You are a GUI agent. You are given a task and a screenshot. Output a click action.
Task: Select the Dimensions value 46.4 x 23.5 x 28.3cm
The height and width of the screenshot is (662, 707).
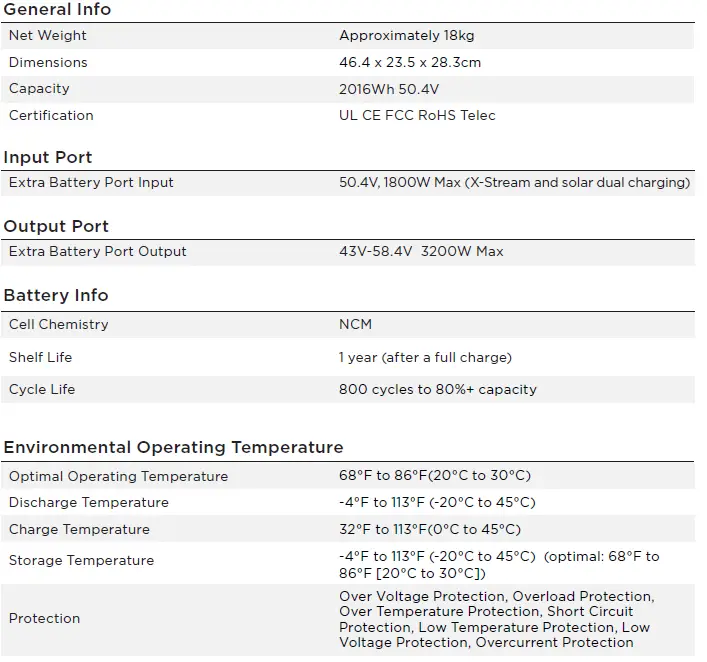point(410,62)
